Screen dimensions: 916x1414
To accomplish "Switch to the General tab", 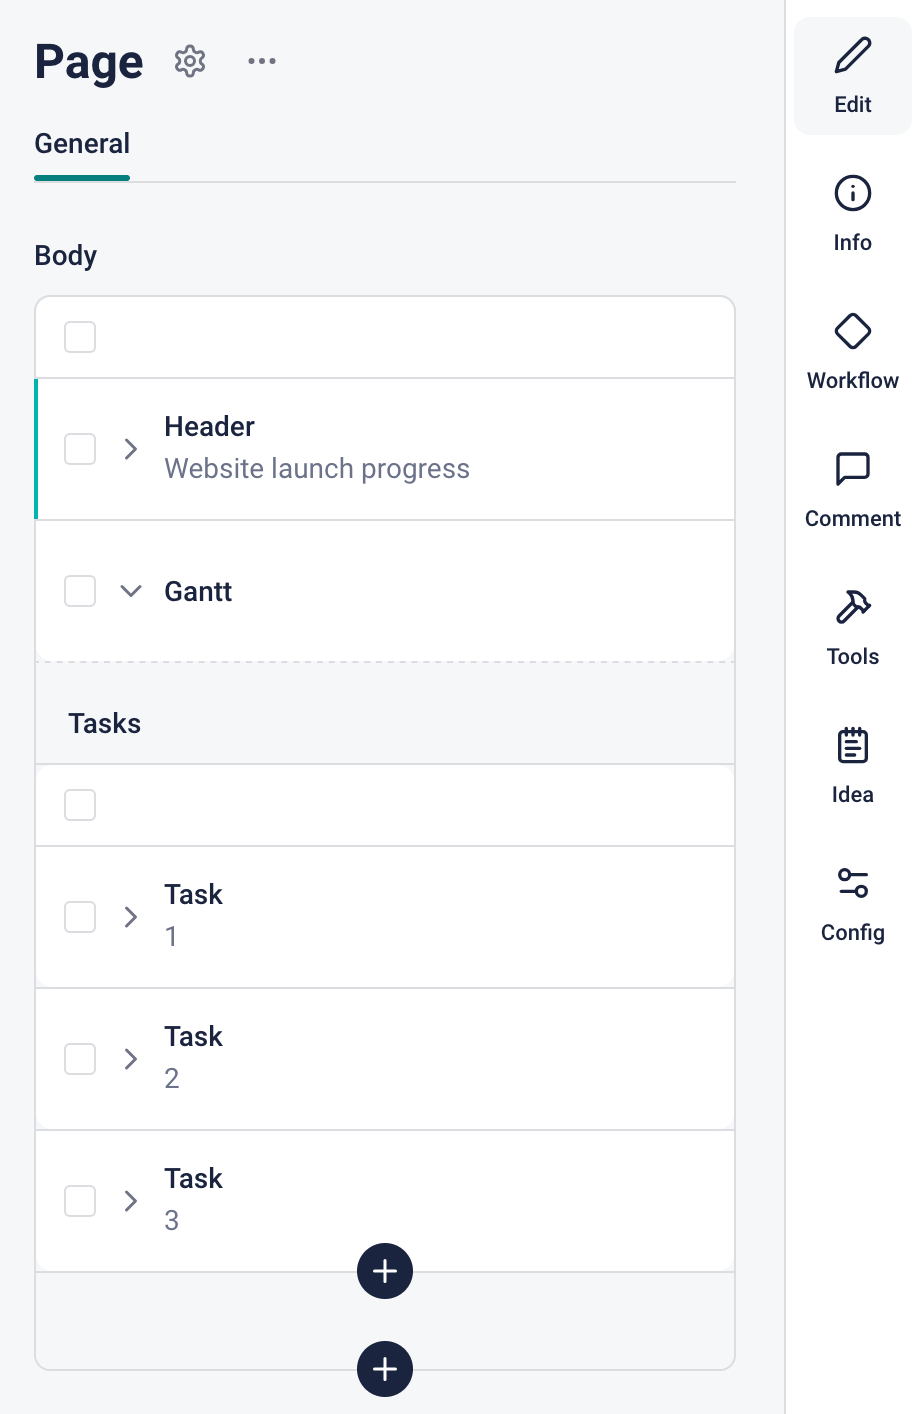I will tap(82, 144).
